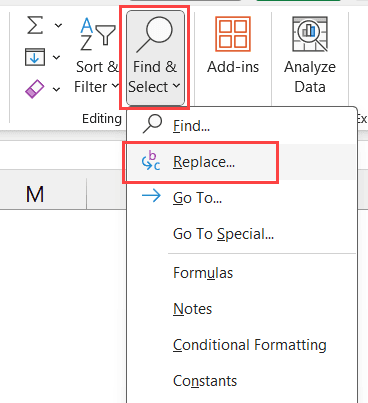This screenshot has height=403, width=368.
Task: Click the AutoSum sigma icon
Action: pos(35,25)
